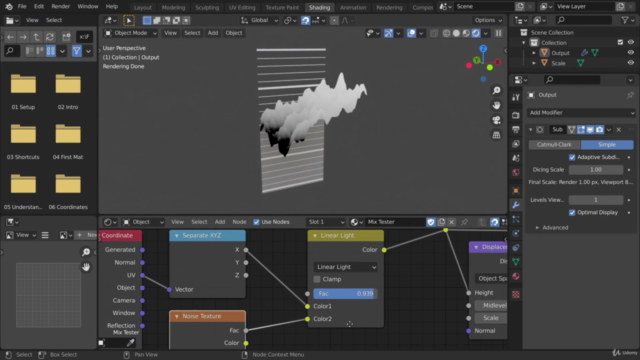
Task: Toggle visibility eye of Output object
Action: [x=631, y=53]
